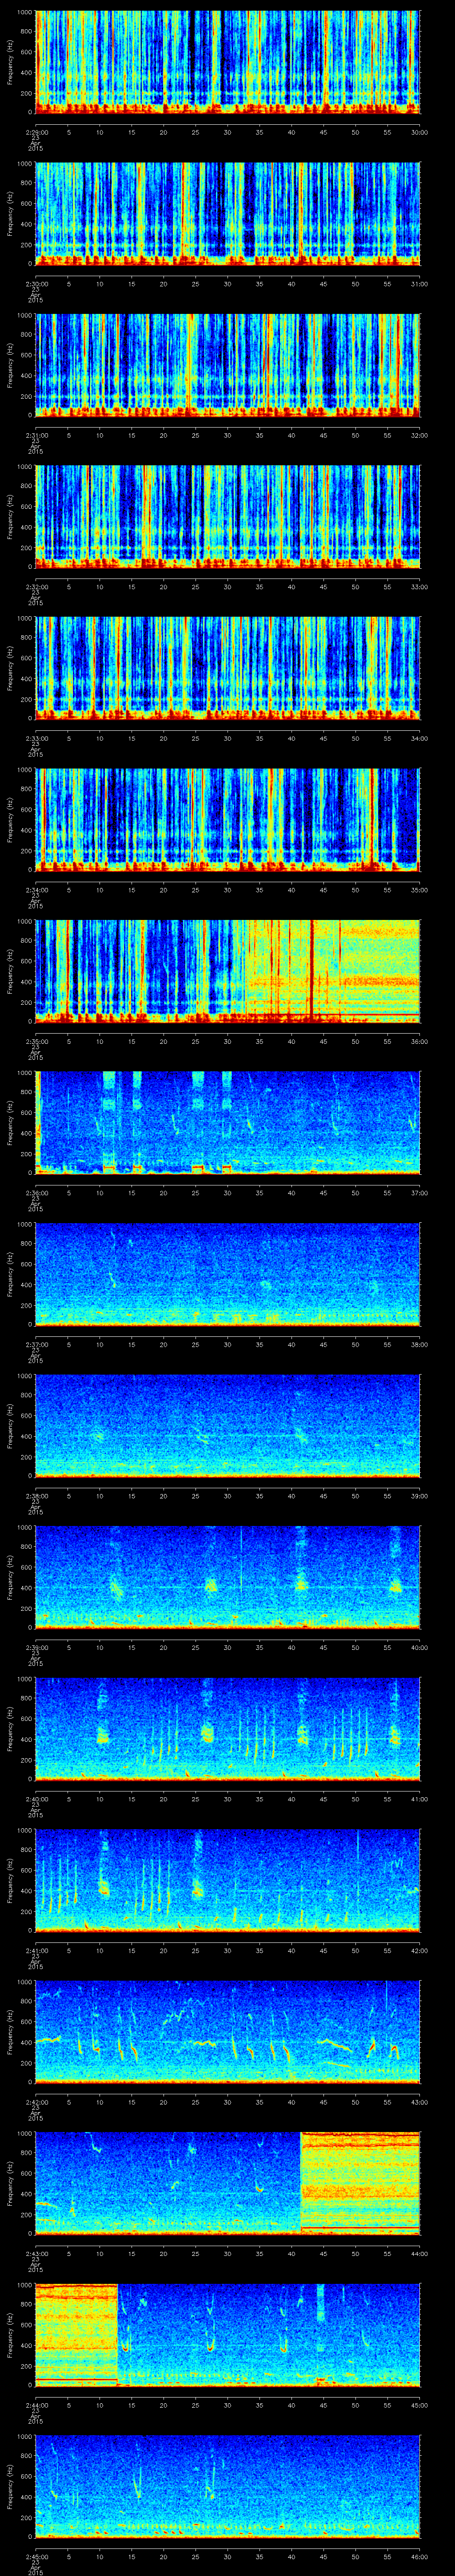Click the spectrogram panel starting at 2:30:00

(x=228, y=213)
